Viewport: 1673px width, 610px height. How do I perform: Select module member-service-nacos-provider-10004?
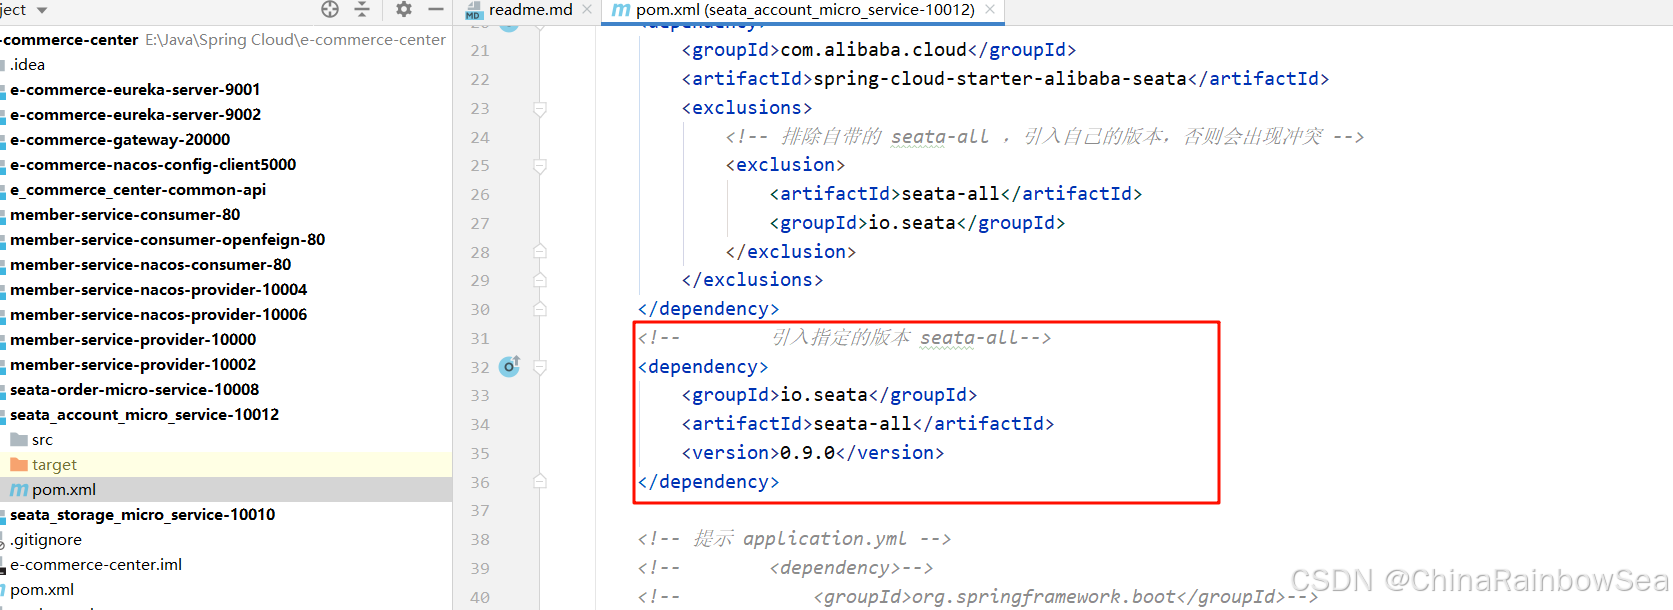[158, 290]
